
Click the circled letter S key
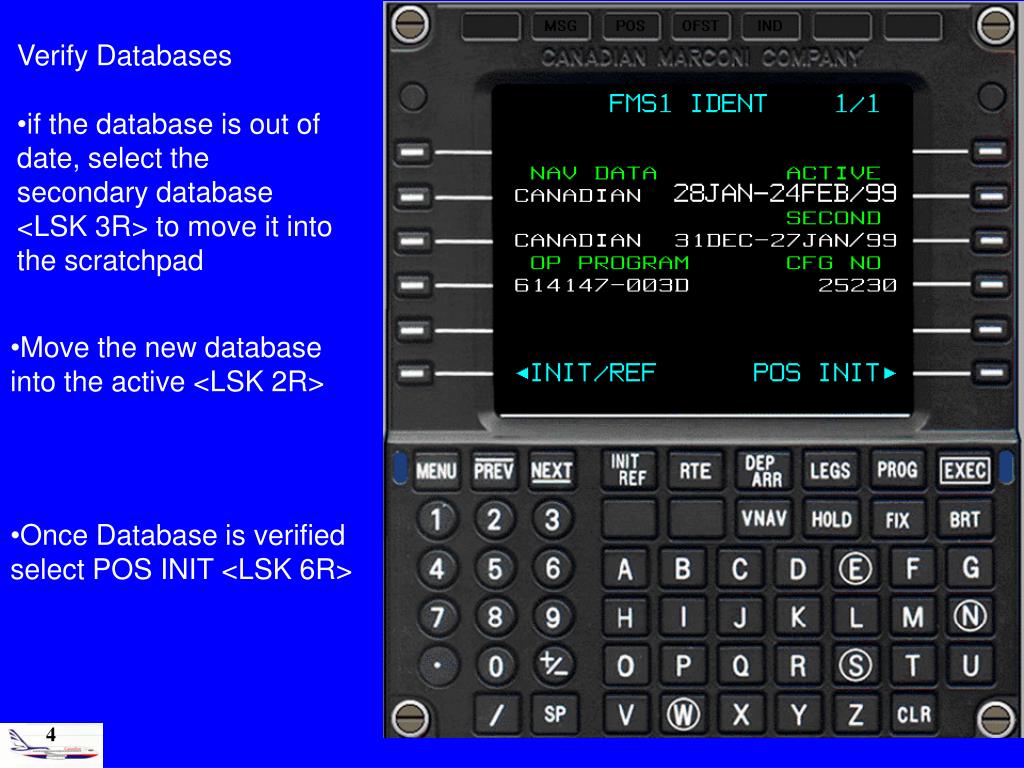[x=855, y=665]
